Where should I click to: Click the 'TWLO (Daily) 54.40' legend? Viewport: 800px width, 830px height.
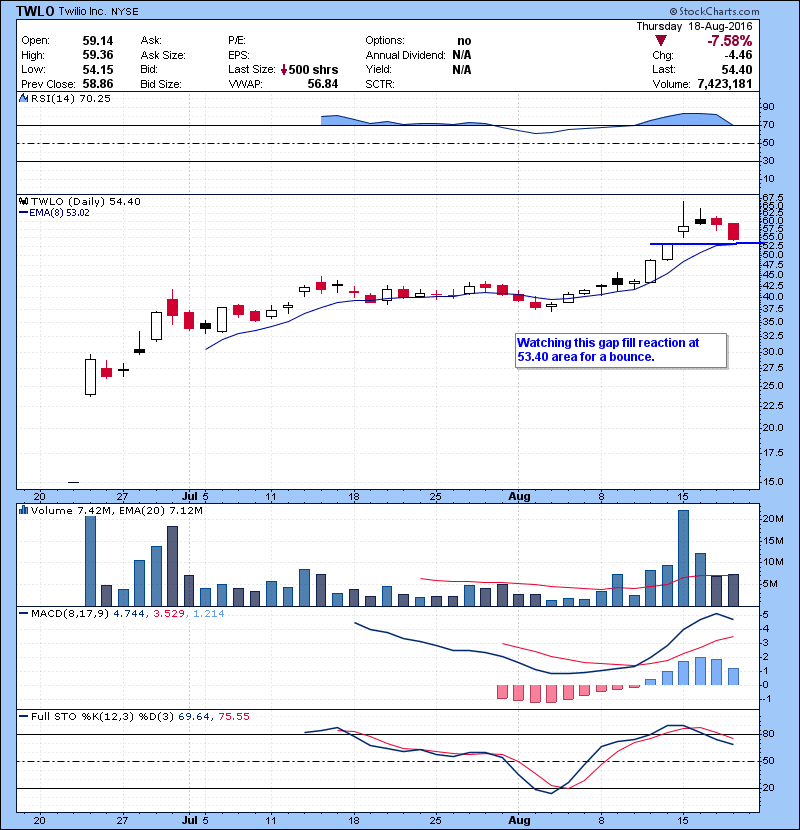point(86,201)
